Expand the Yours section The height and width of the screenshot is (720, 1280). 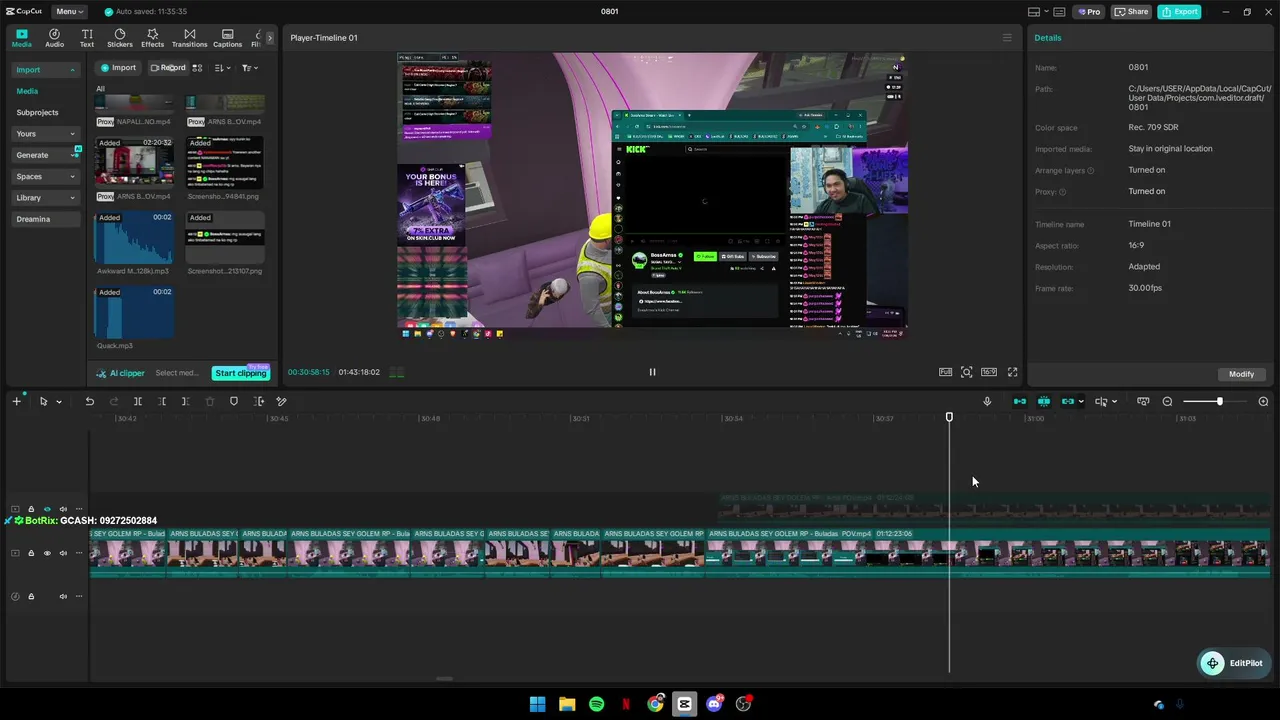(46, 134)
